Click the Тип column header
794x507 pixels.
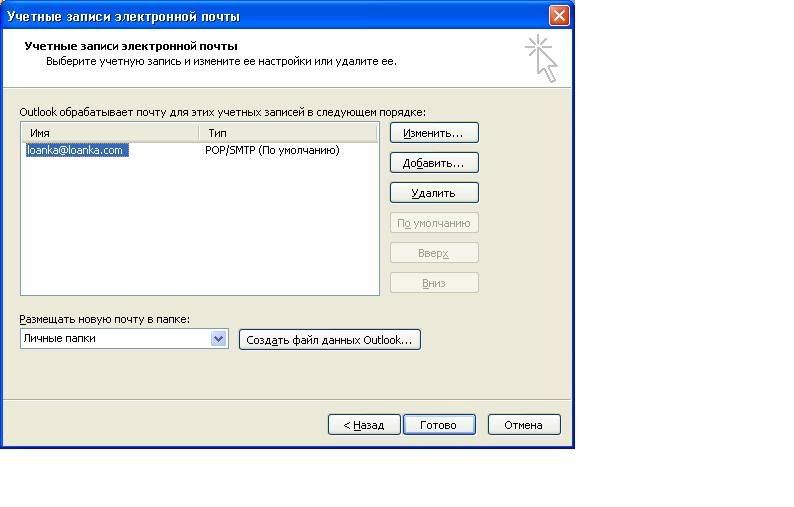[x=287, y=133]
